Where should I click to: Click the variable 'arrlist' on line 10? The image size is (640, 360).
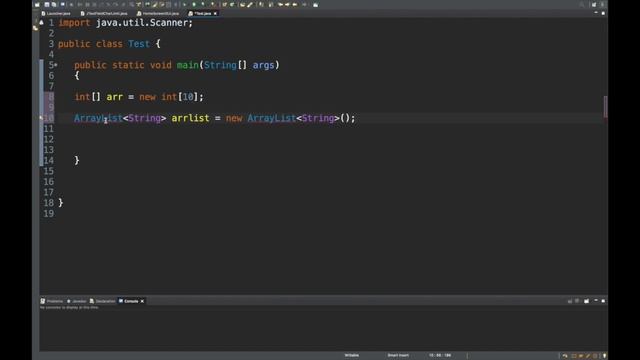point(190,118)
